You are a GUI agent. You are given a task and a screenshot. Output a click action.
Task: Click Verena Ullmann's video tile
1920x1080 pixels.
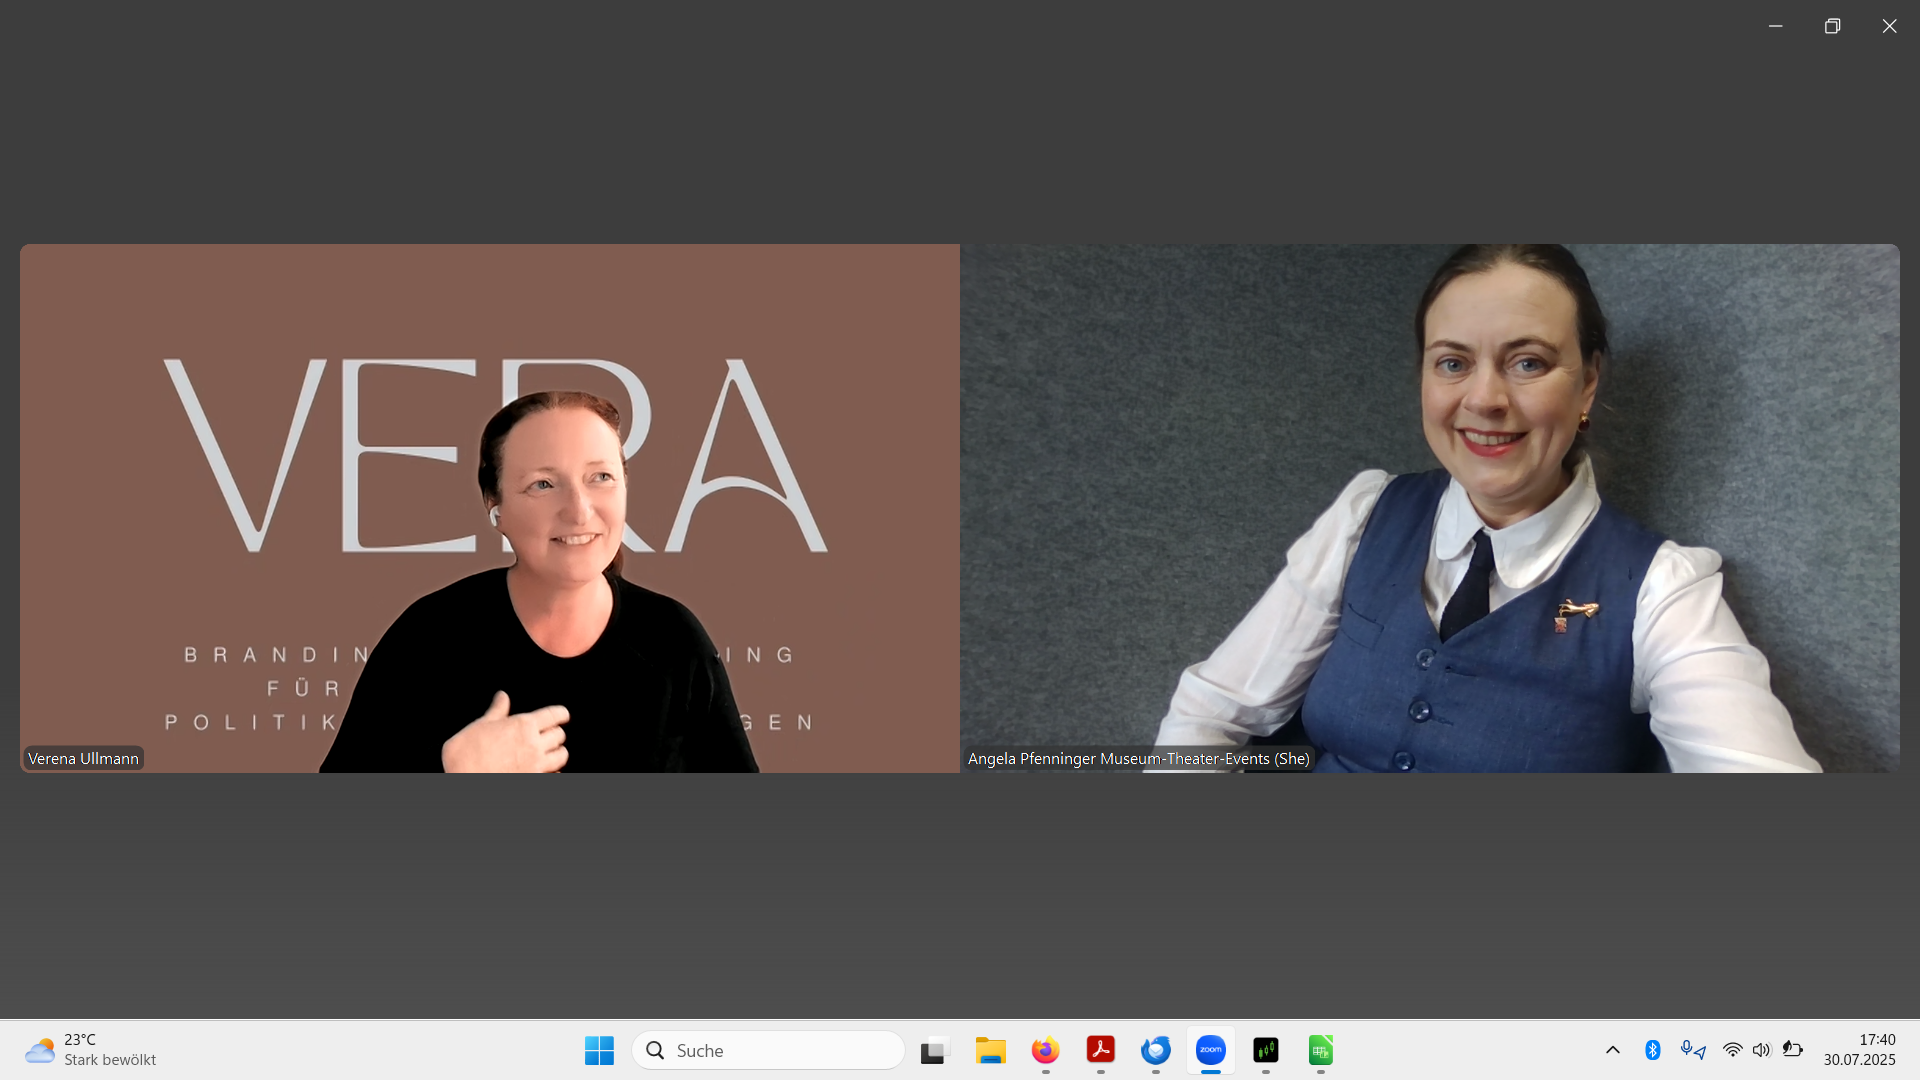[490, 508]
